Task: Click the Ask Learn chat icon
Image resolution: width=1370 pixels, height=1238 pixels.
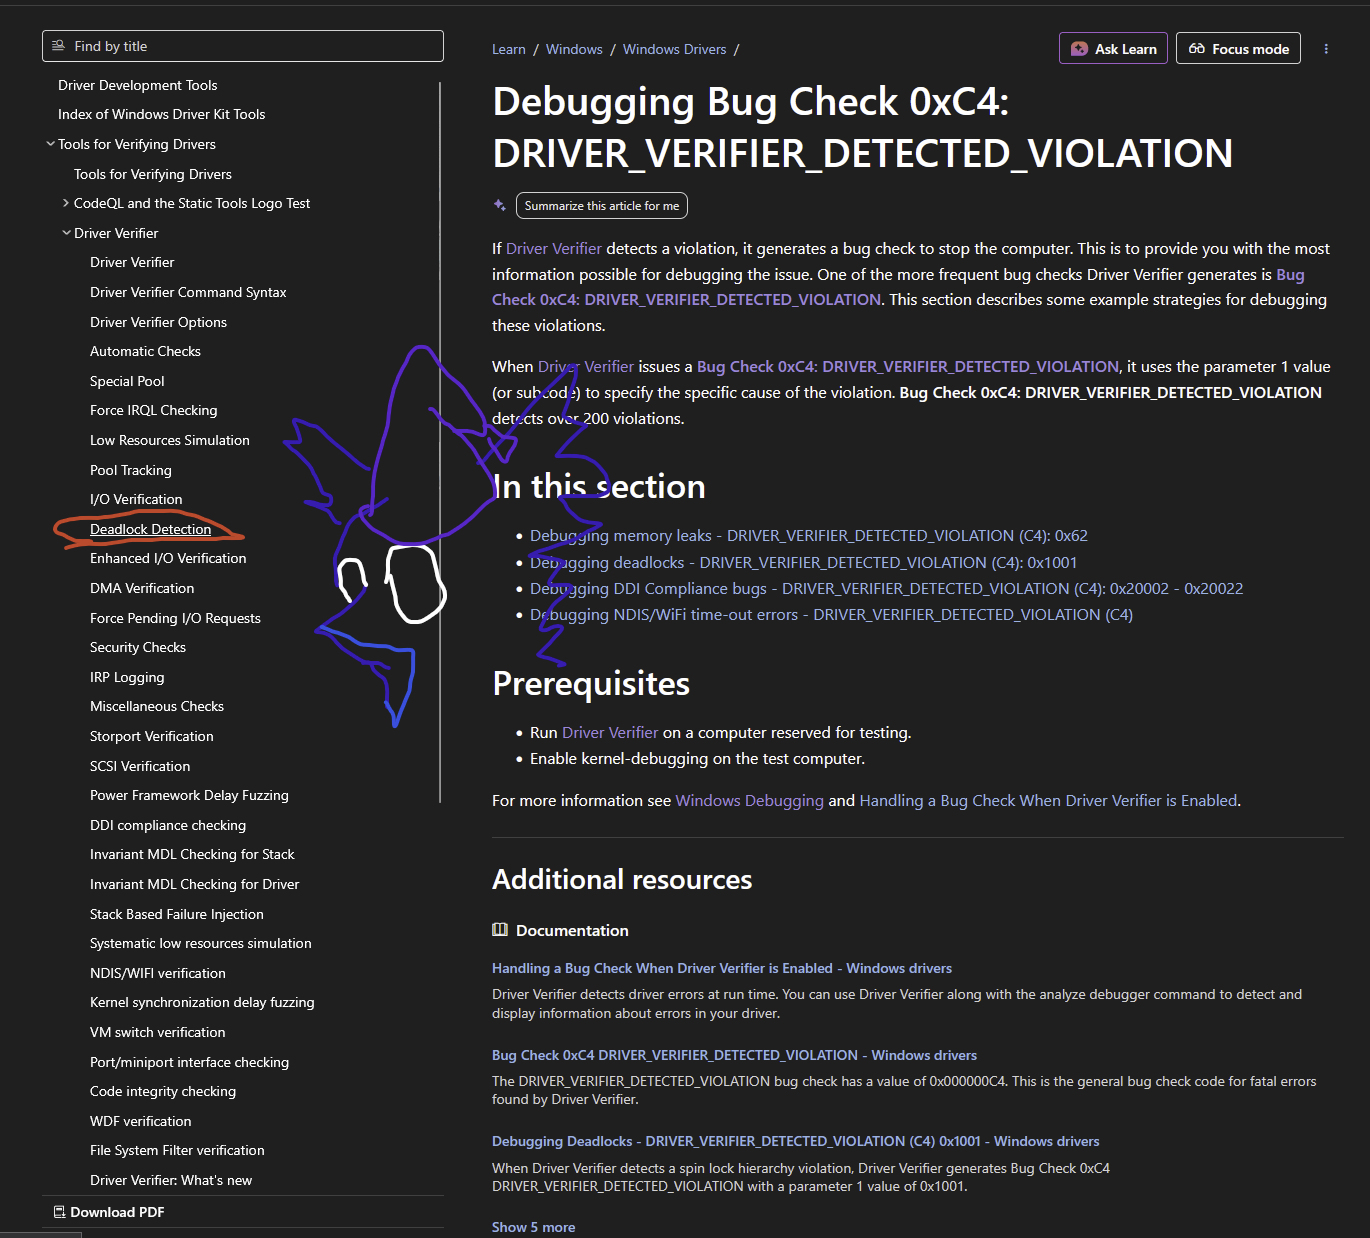Action: pos(1079,49)
